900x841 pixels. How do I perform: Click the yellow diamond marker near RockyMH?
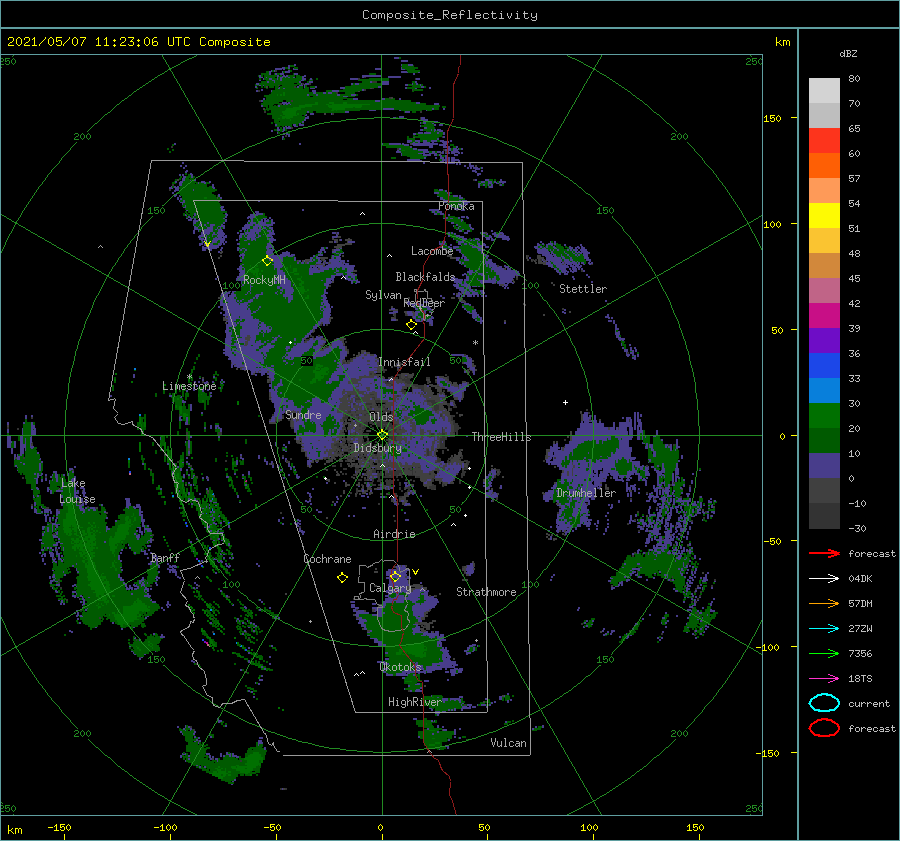[x=267, y=261]
